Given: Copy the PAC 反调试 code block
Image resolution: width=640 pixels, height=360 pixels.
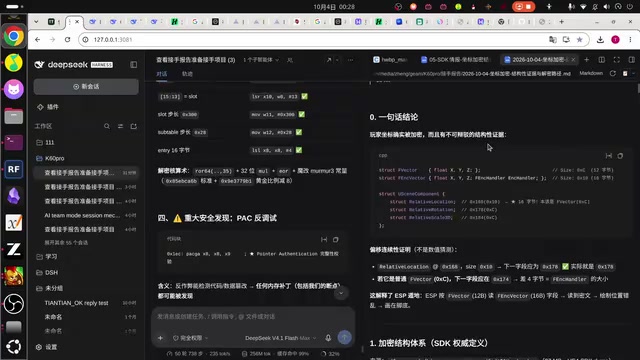Looking at the screenshot, I should coord(336,240).
